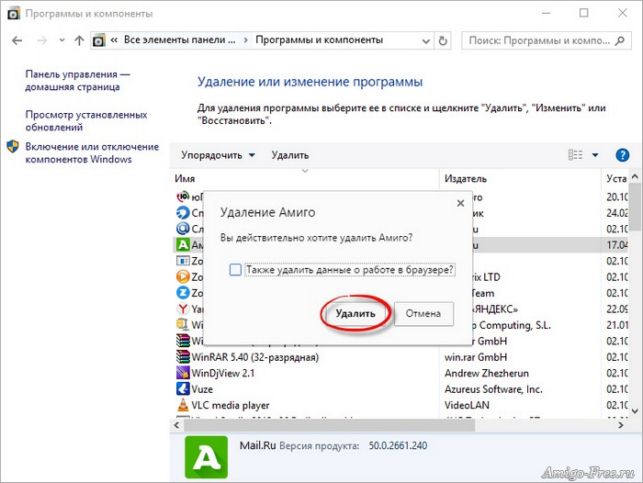Cancel uninstall via the Отмена button
The image size is (643, 483).
[x=424, y=314]
